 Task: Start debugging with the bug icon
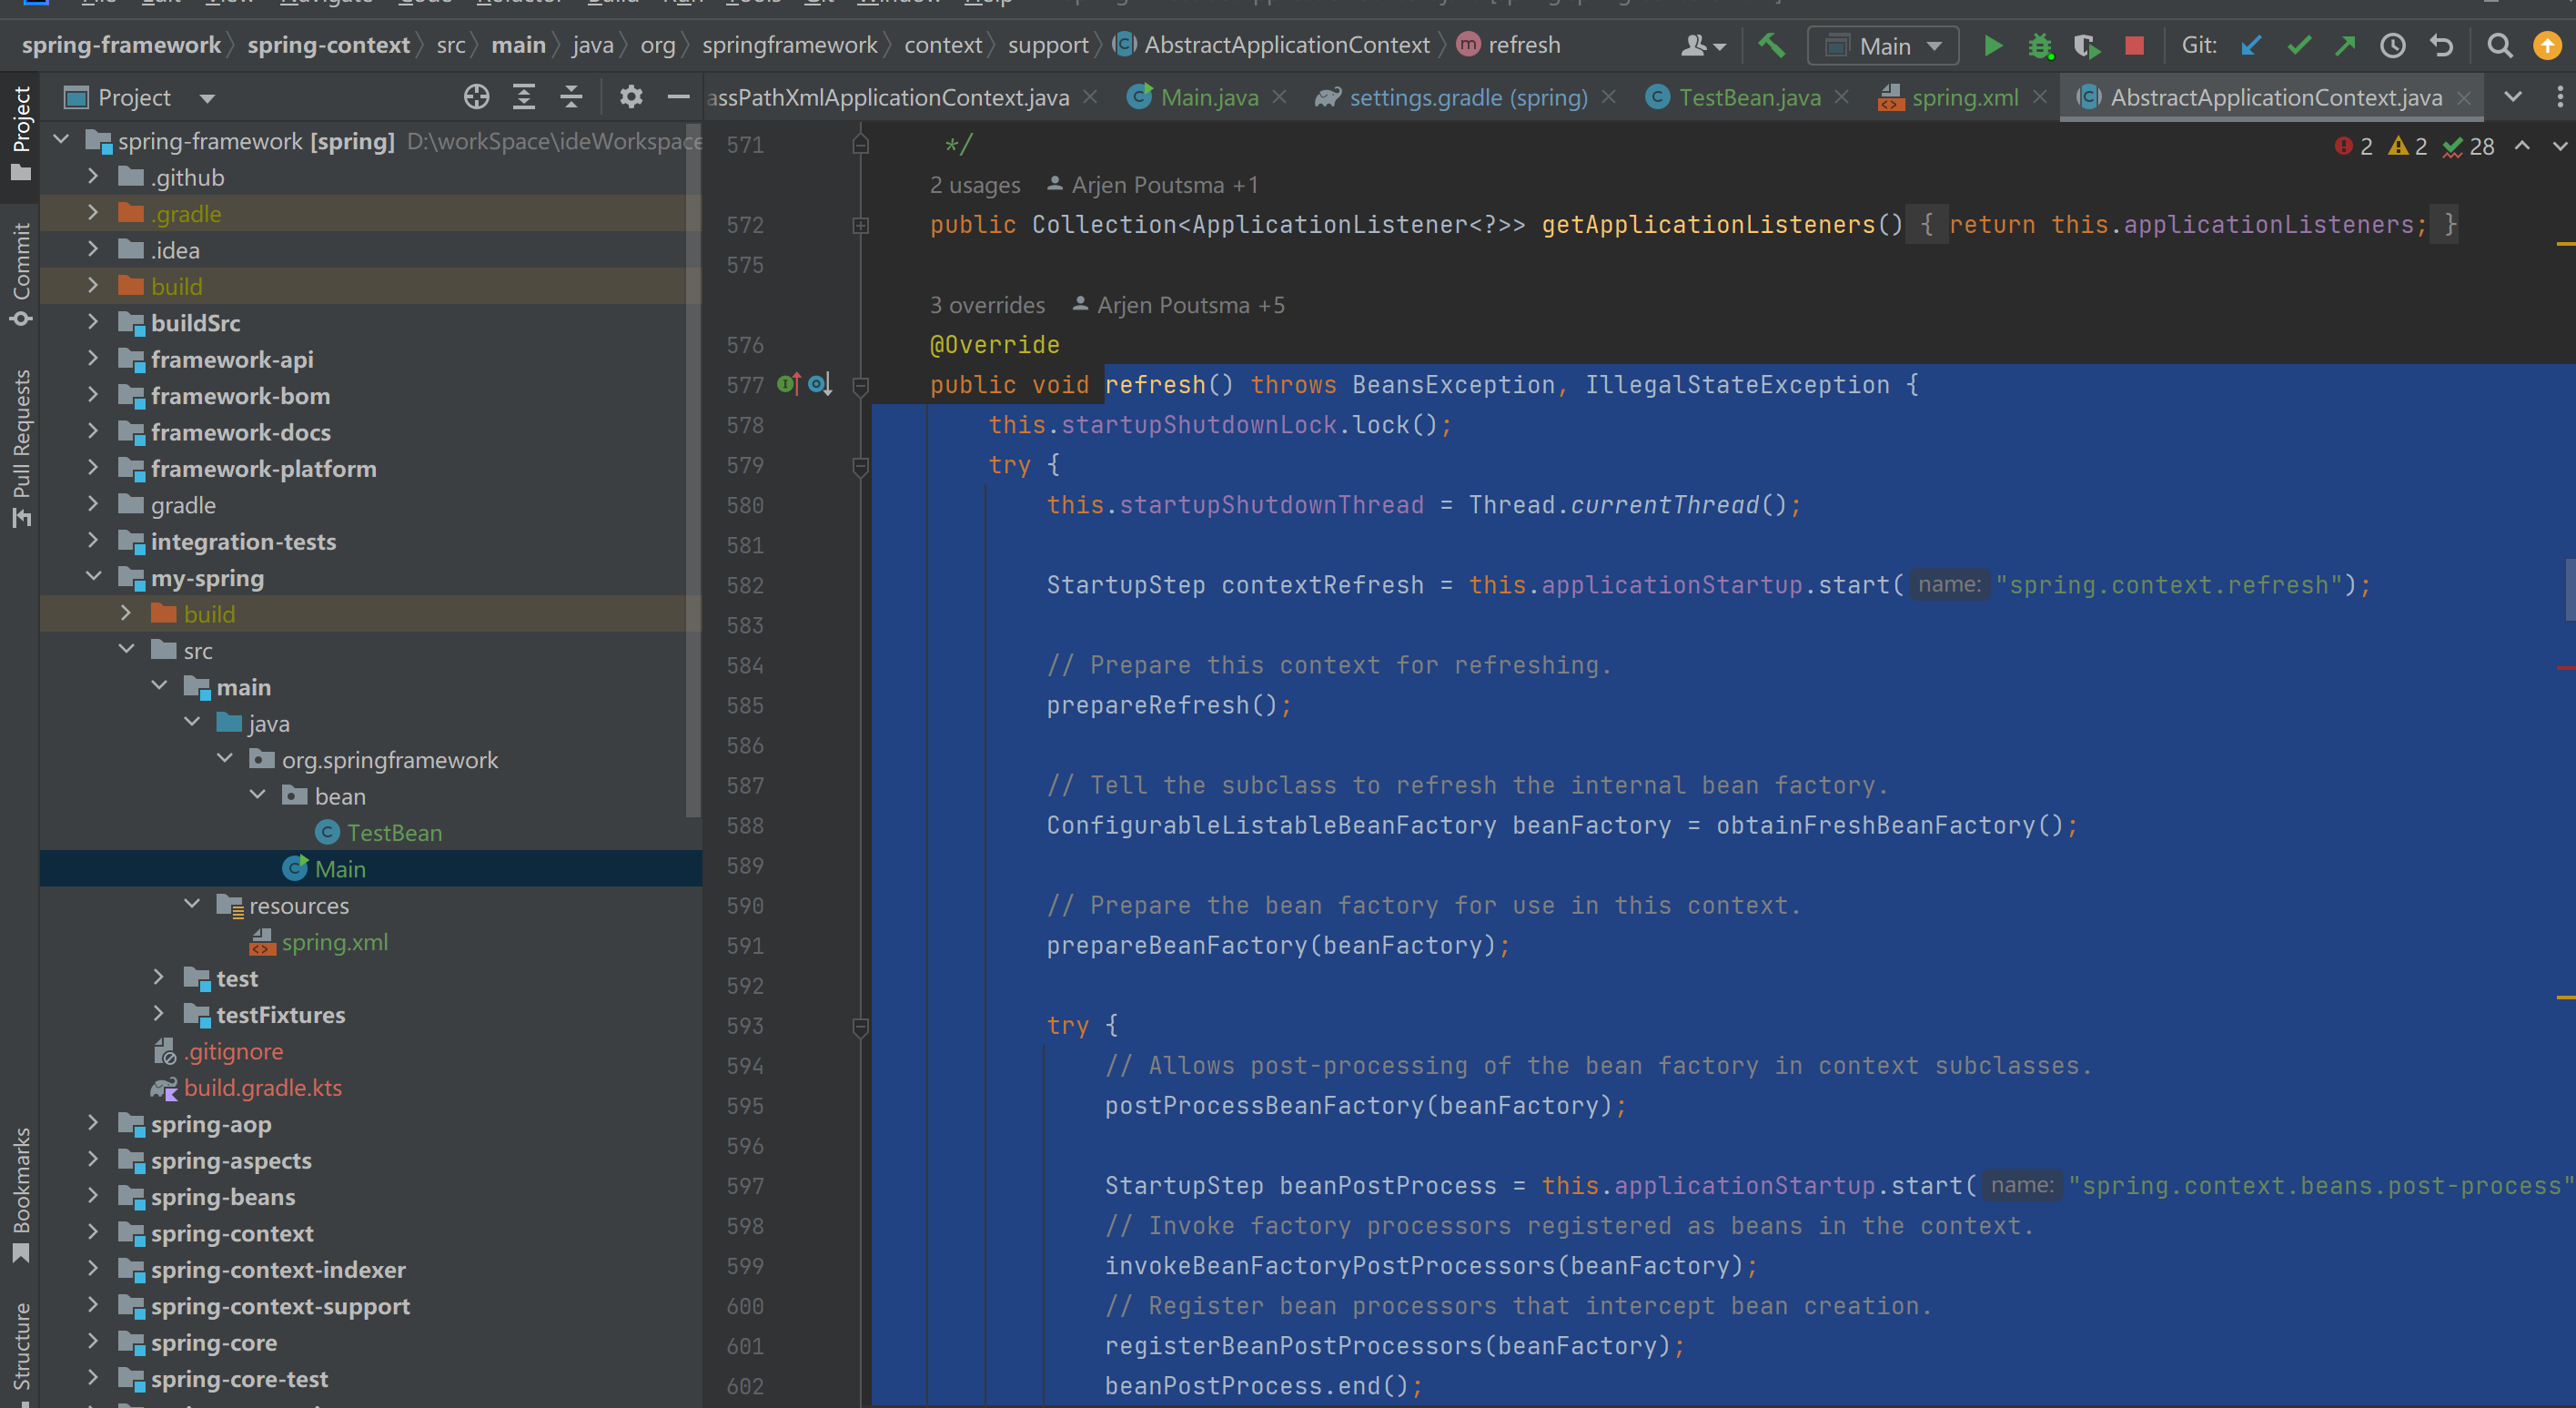2040,45
